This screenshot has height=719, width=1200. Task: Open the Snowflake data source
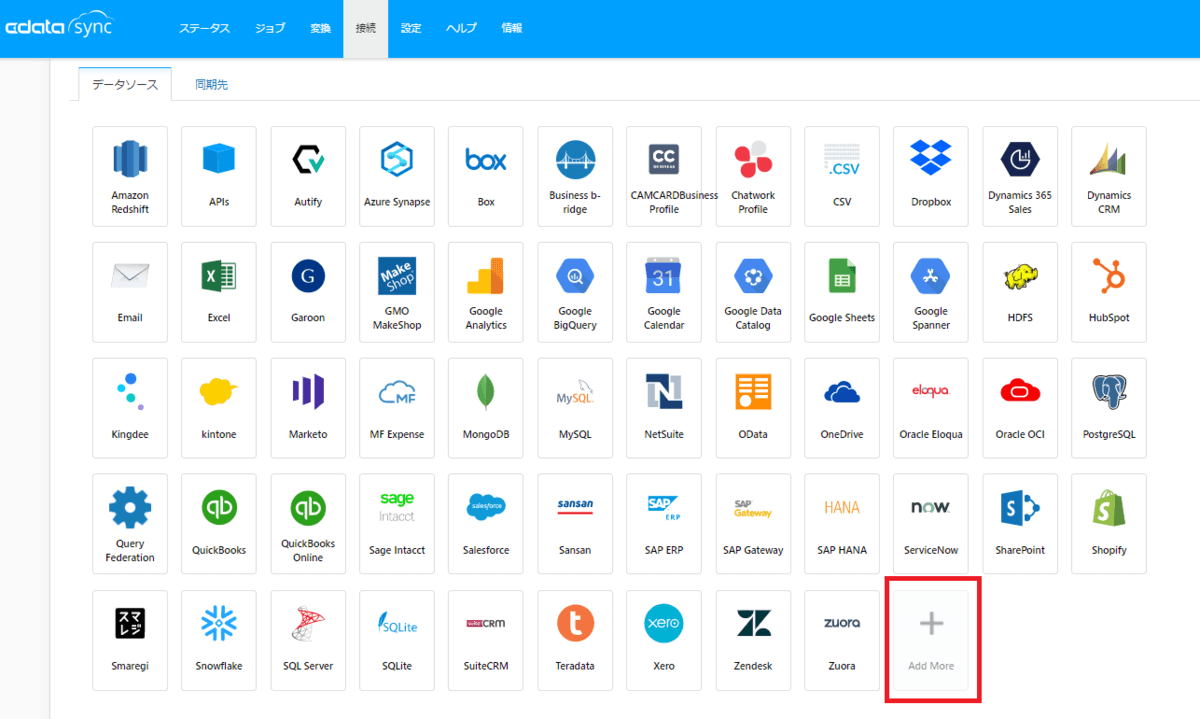point(219,640)
